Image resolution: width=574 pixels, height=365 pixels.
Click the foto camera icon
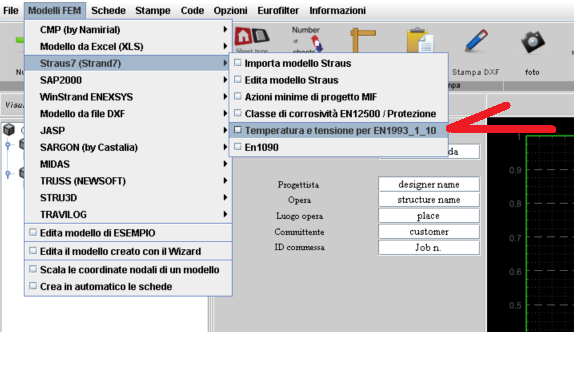pos(533,42)
